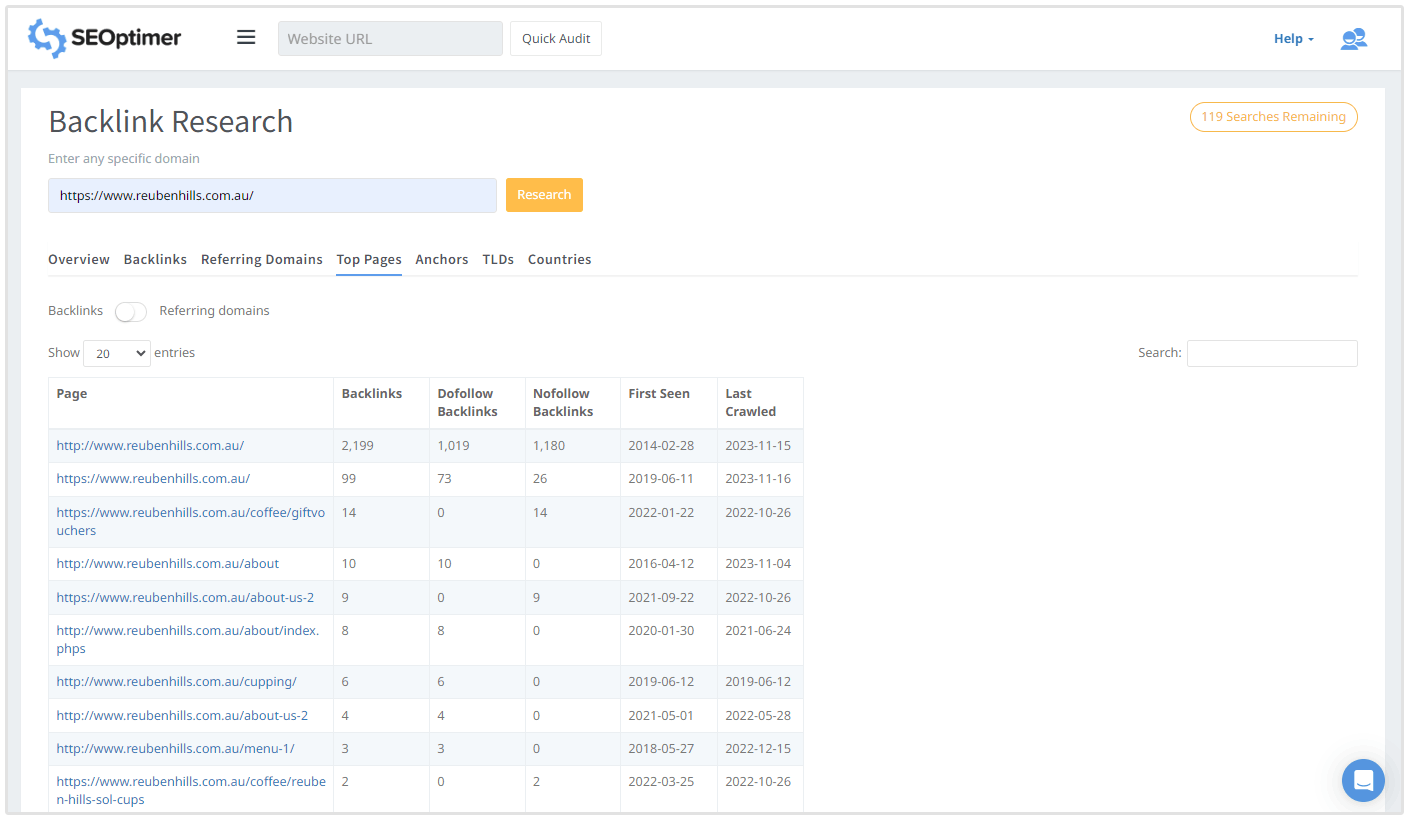Click the table Search input box

[1271, 353]
